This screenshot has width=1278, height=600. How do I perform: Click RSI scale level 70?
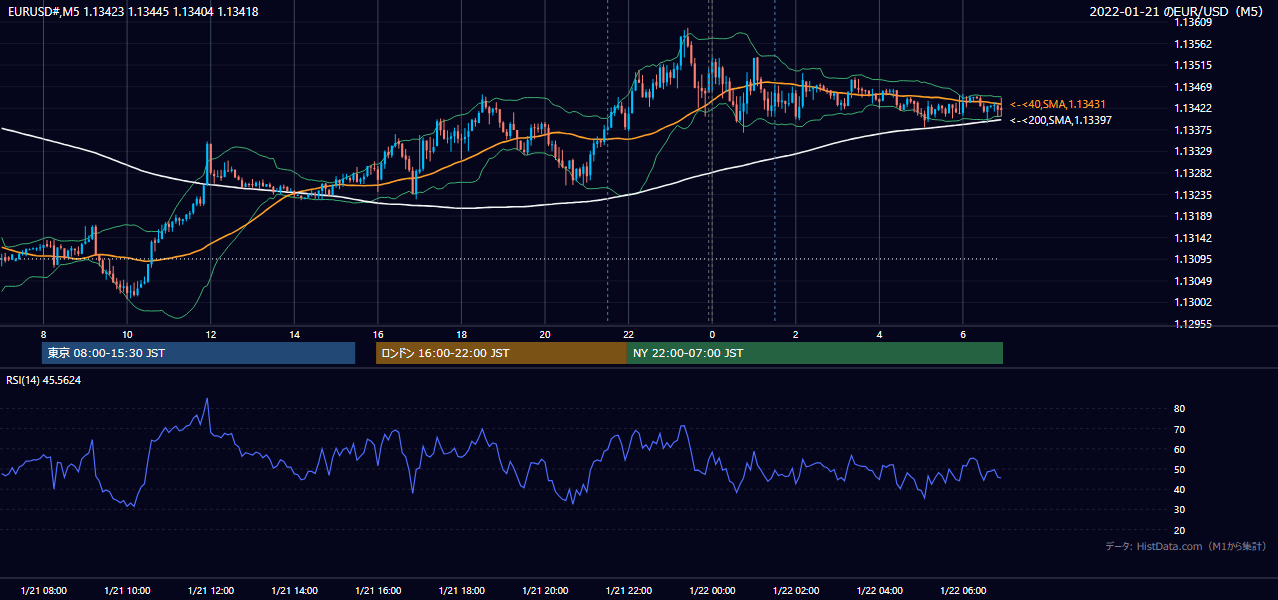[1180, 429]
